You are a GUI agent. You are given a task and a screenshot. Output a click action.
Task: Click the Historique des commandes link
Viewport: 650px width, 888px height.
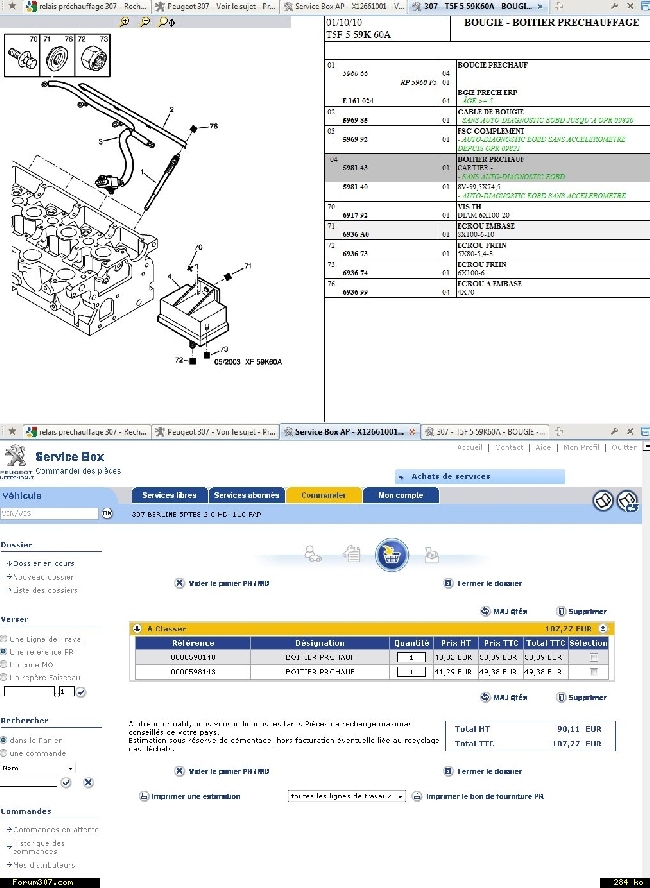[x=39, y=847]
